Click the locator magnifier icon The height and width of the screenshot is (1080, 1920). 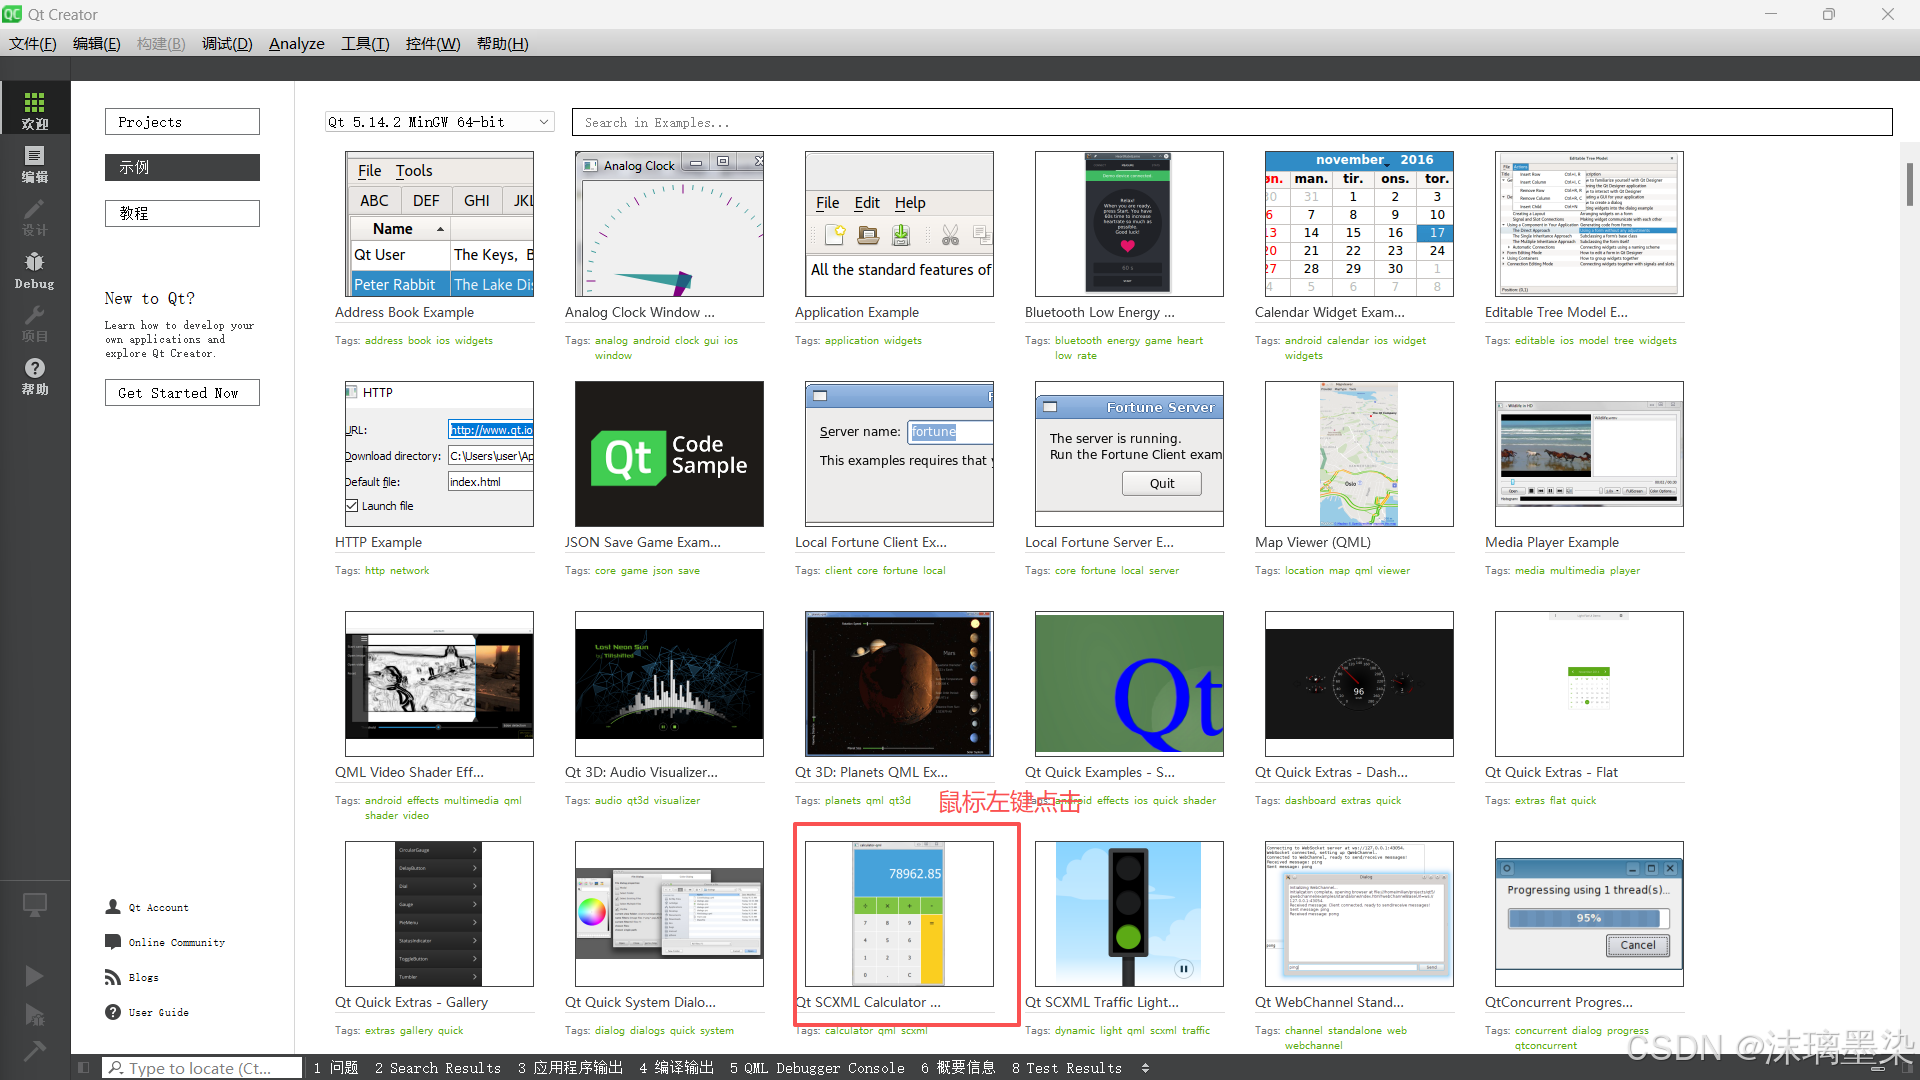[x=116, y=1068]
